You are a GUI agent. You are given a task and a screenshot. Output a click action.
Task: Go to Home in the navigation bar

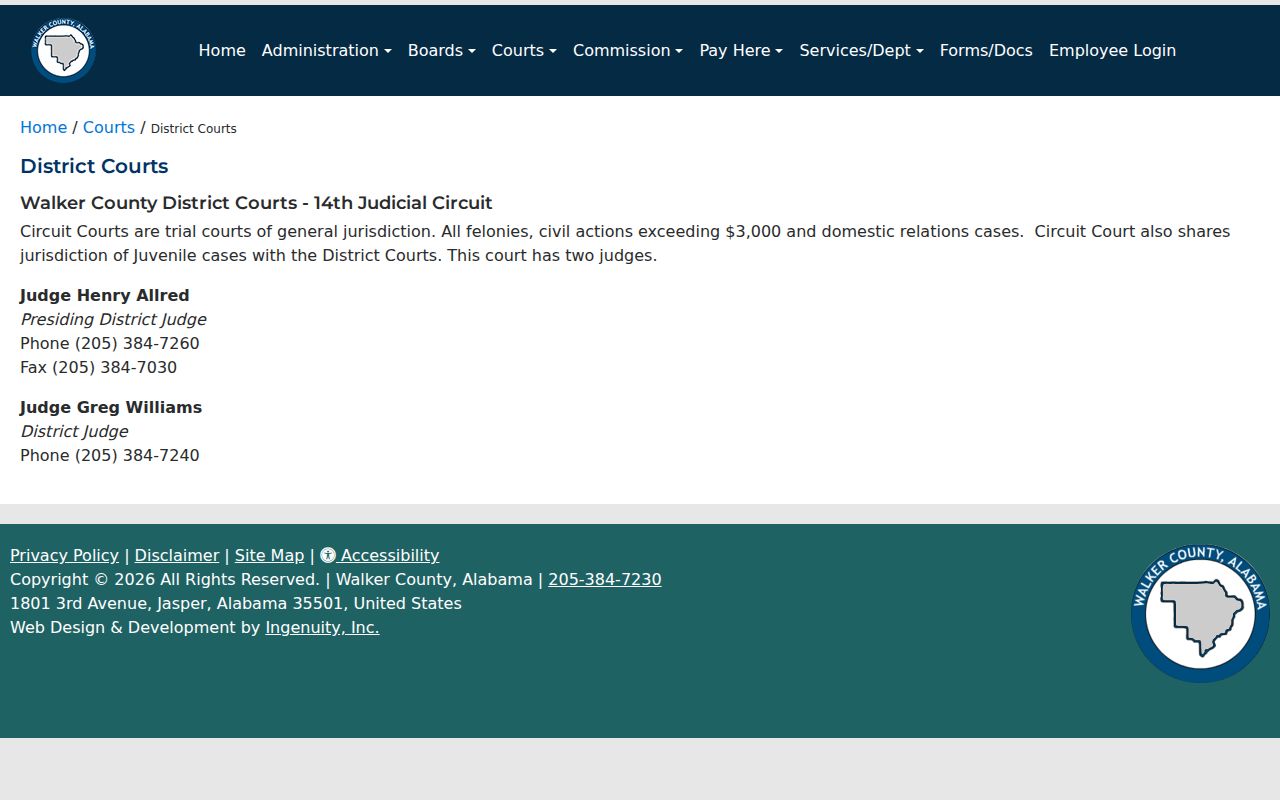222,50
